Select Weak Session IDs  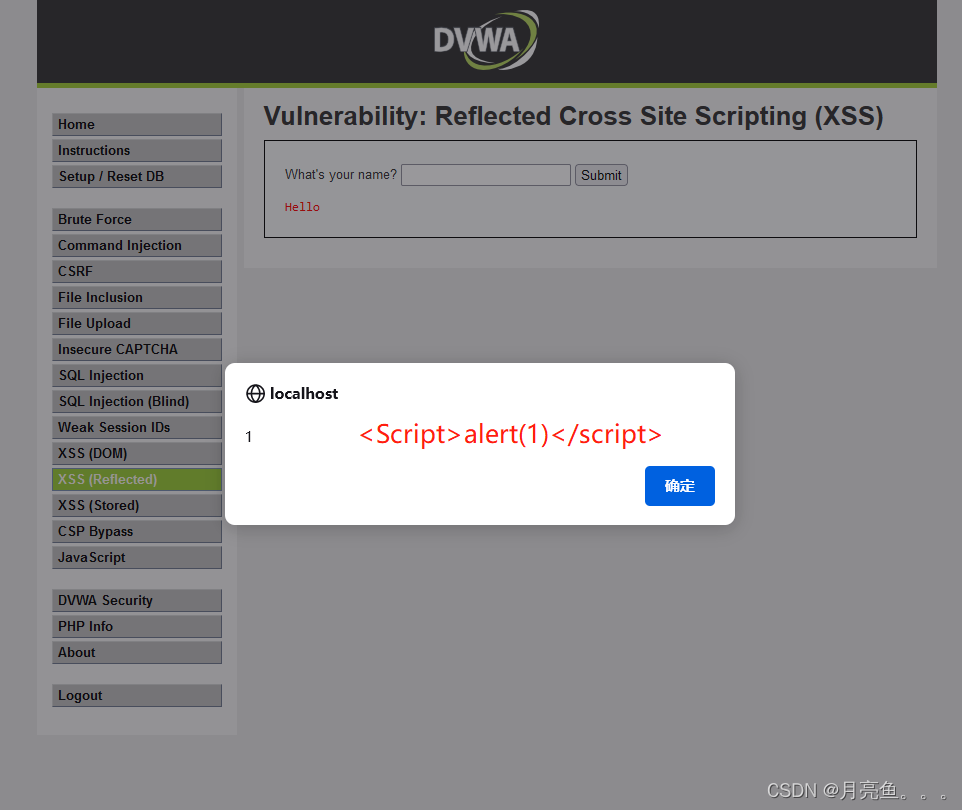137,427
